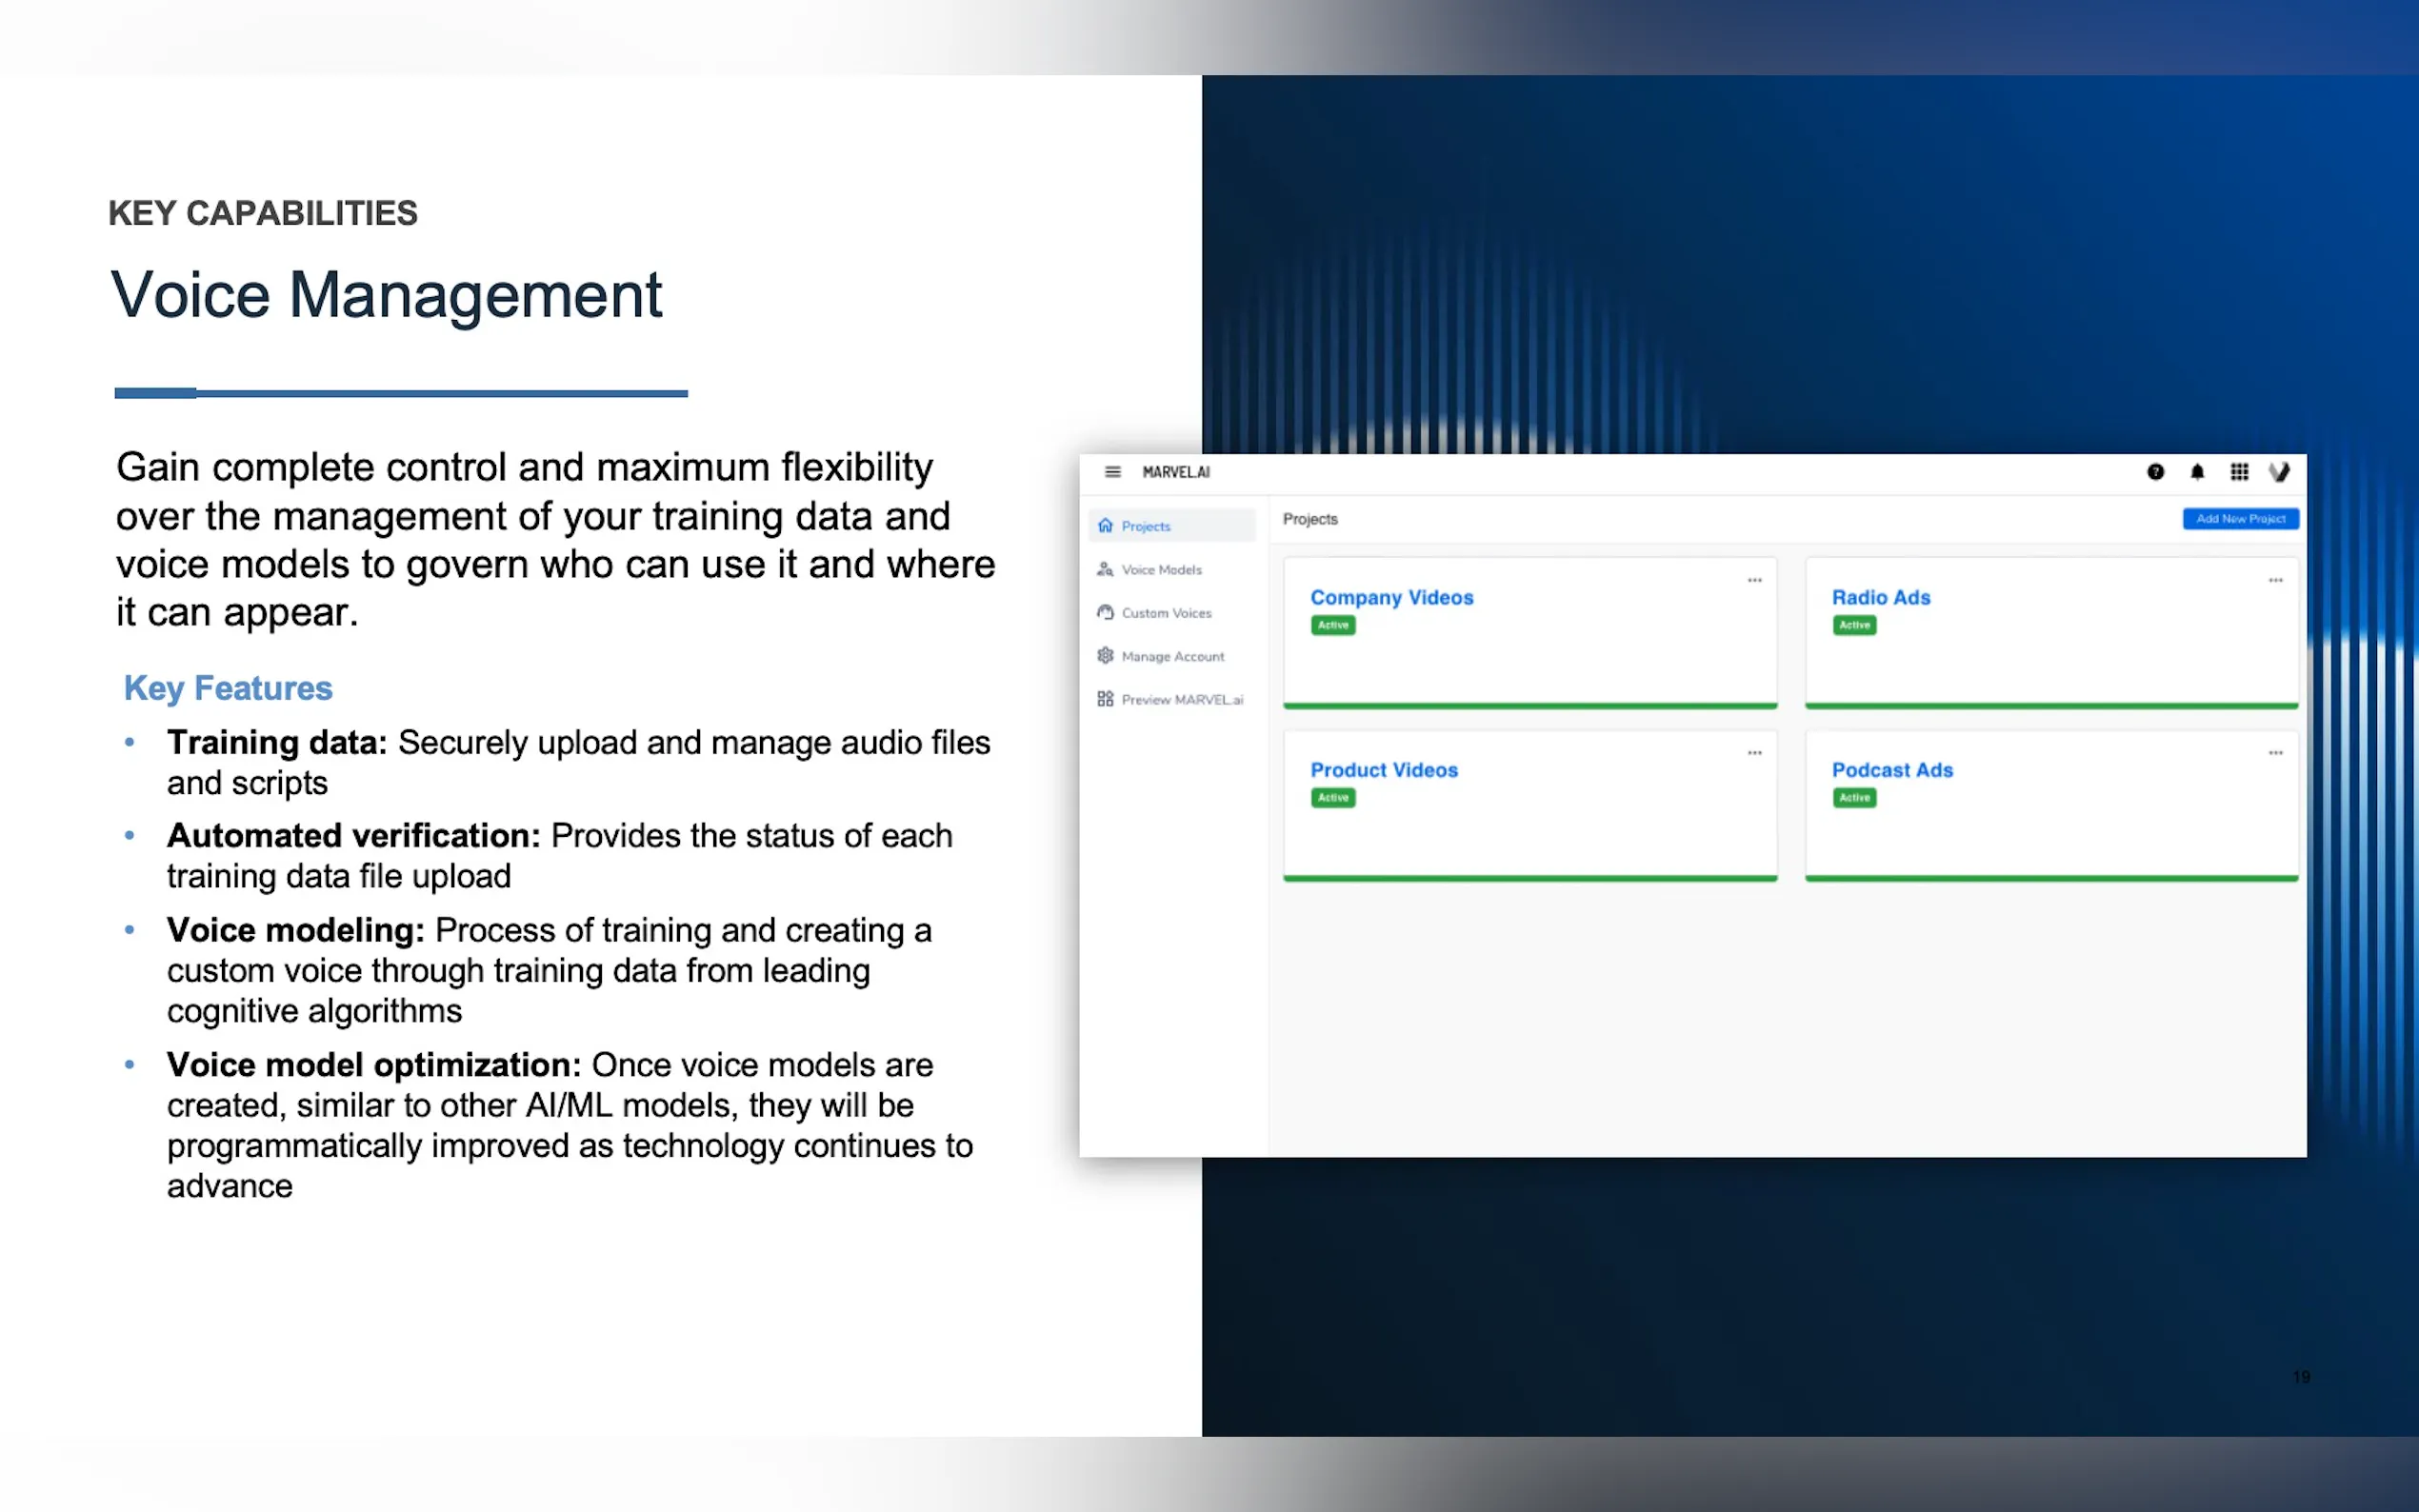Open the apps grid icon
2419x1512 pixels.
point(2239,472)
